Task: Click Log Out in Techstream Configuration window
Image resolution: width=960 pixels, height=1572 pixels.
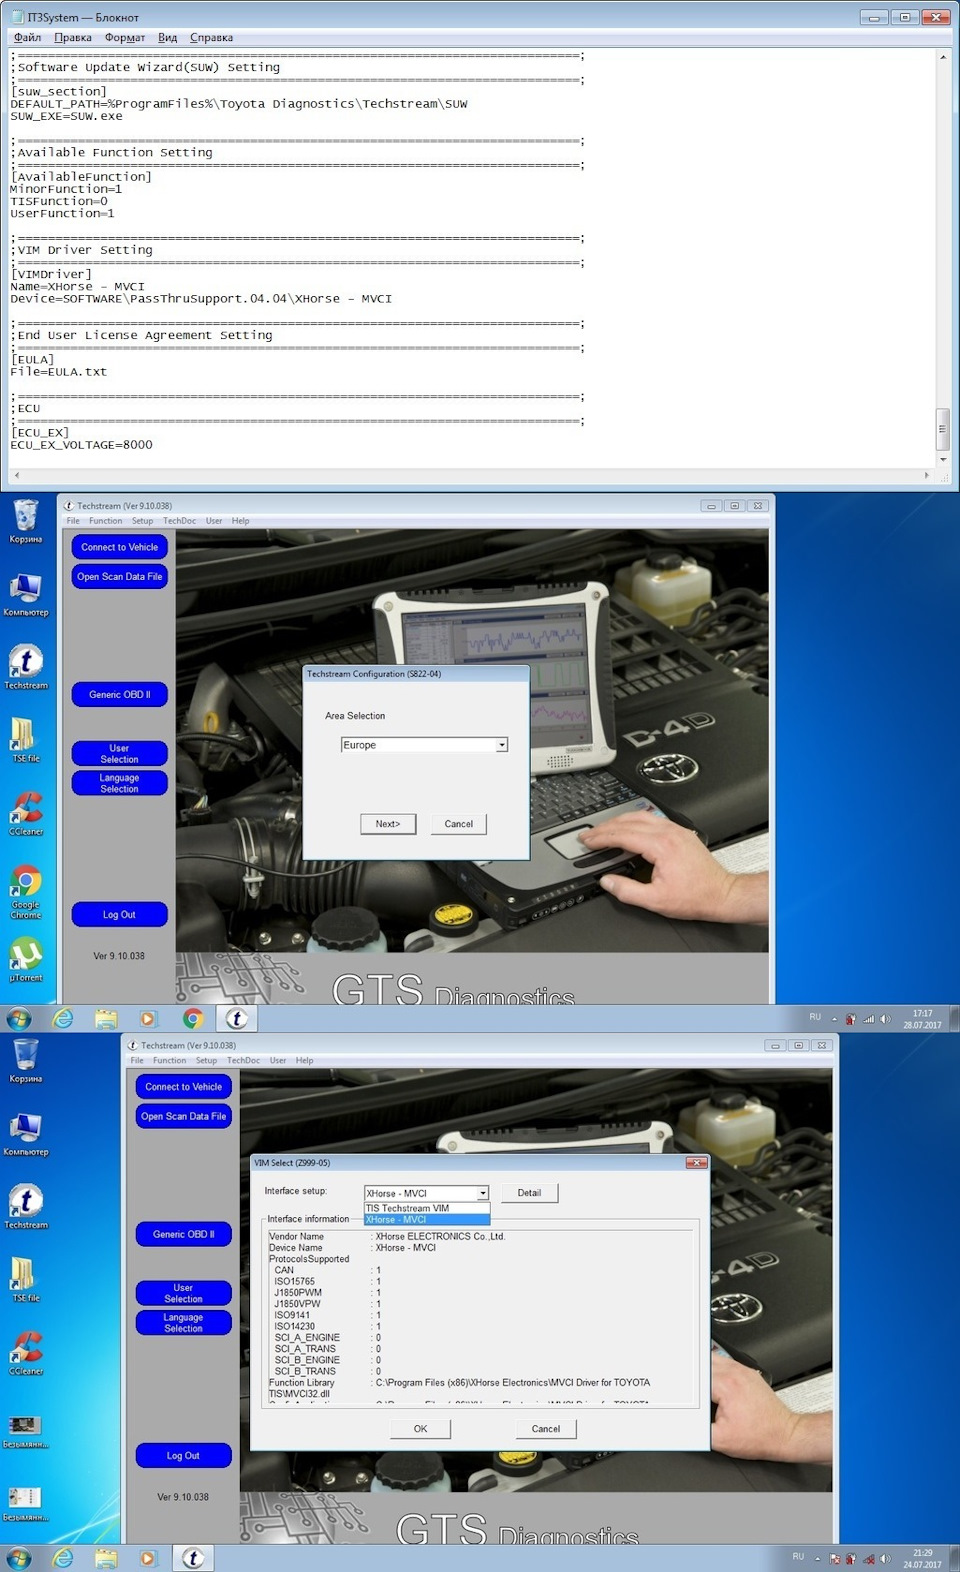Action: click(x=120, y=915)
